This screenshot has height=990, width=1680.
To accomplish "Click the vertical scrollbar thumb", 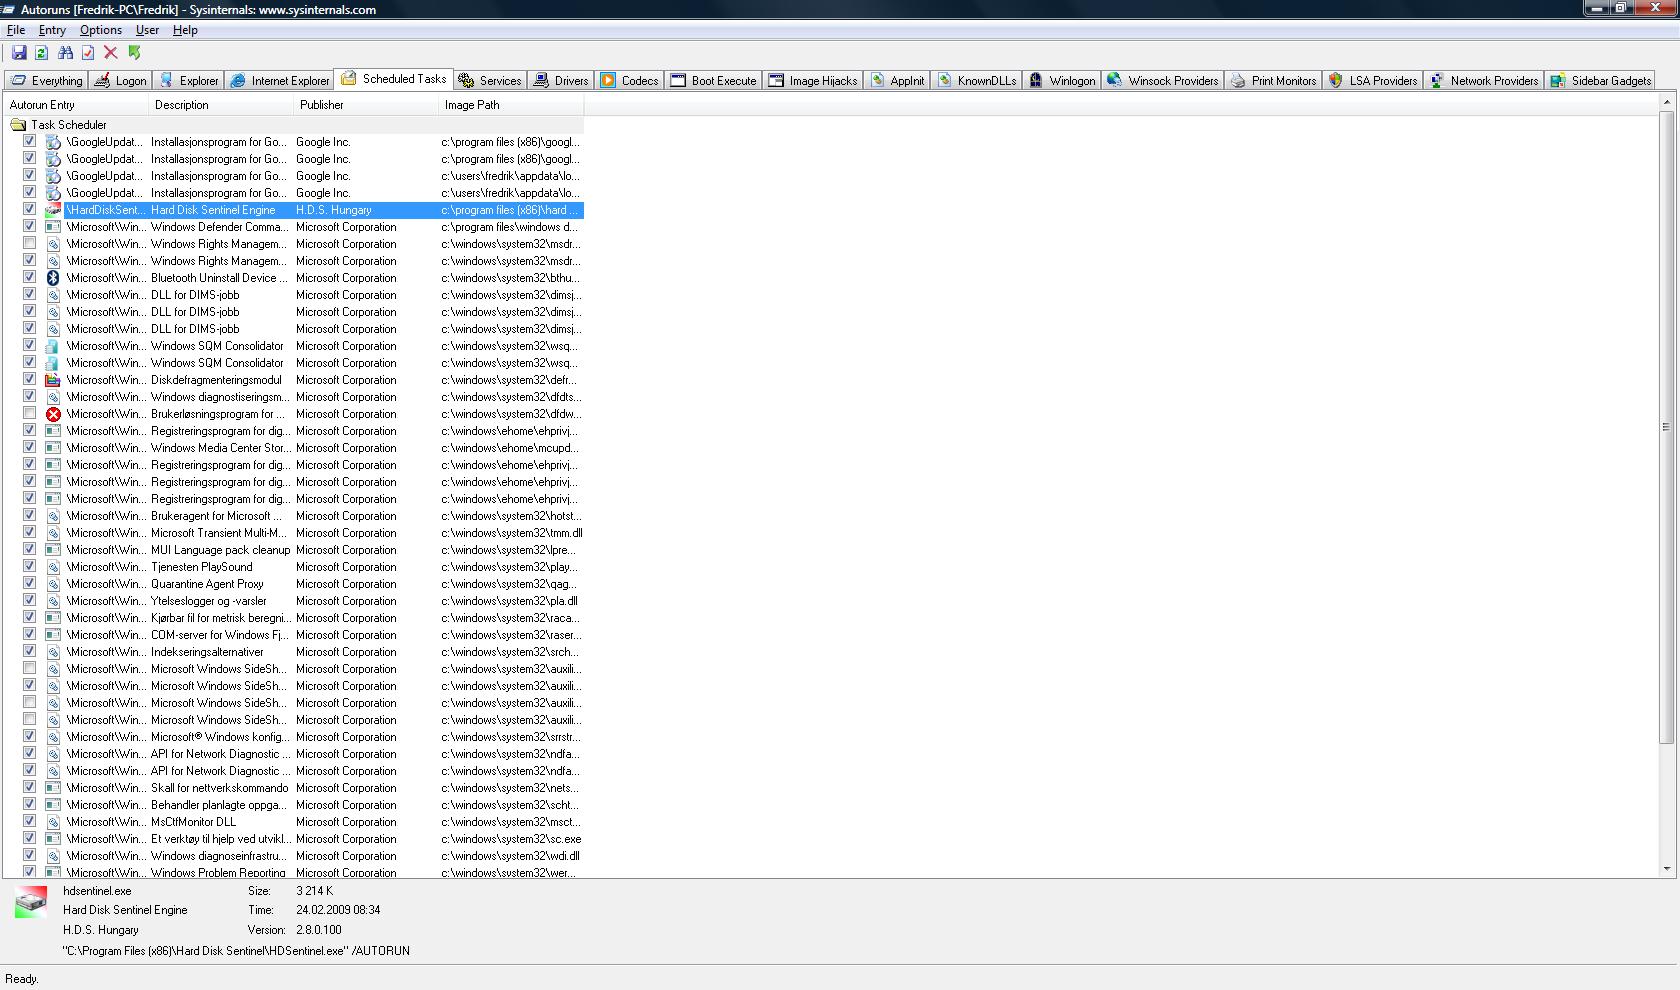I will (x=1666, y=427).
